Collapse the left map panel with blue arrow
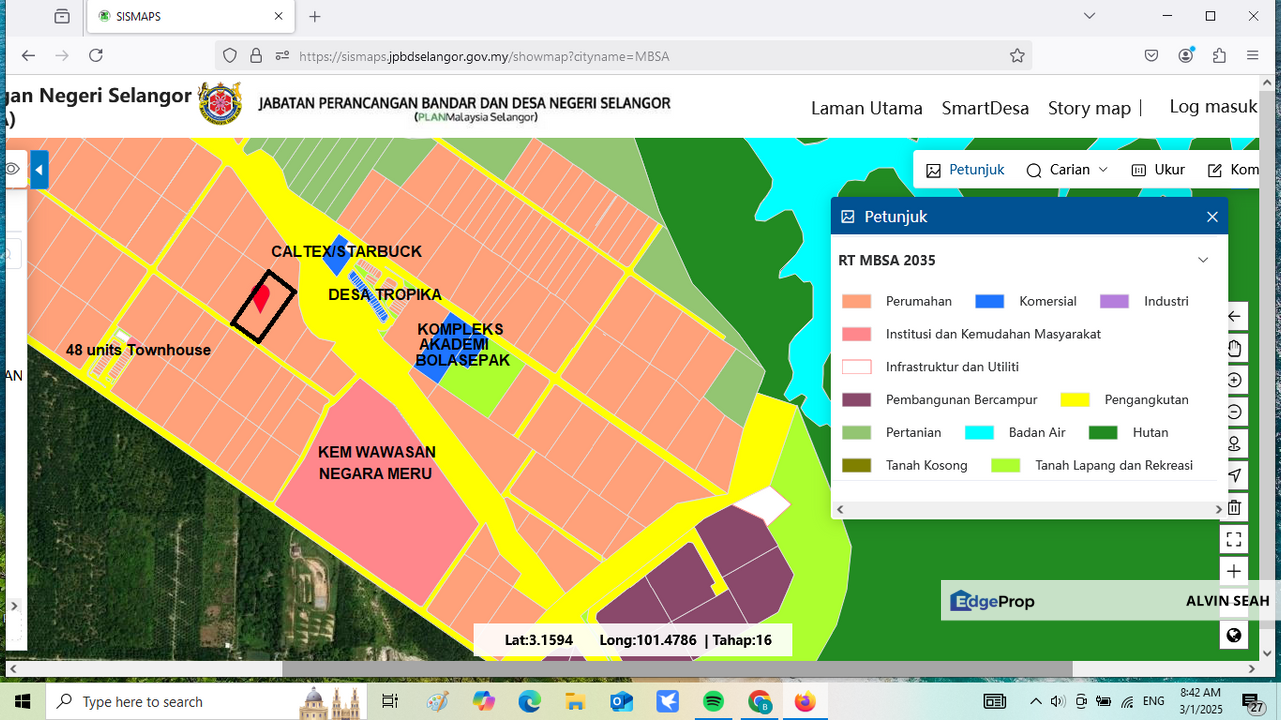1281x720 pixels. [38, 169]
